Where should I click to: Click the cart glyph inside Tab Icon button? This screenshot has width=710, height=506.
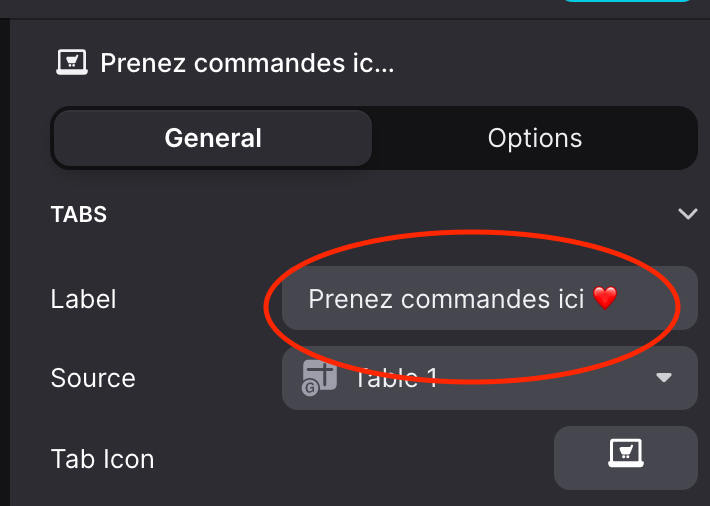pyautogui.click(x=625, y=451)
